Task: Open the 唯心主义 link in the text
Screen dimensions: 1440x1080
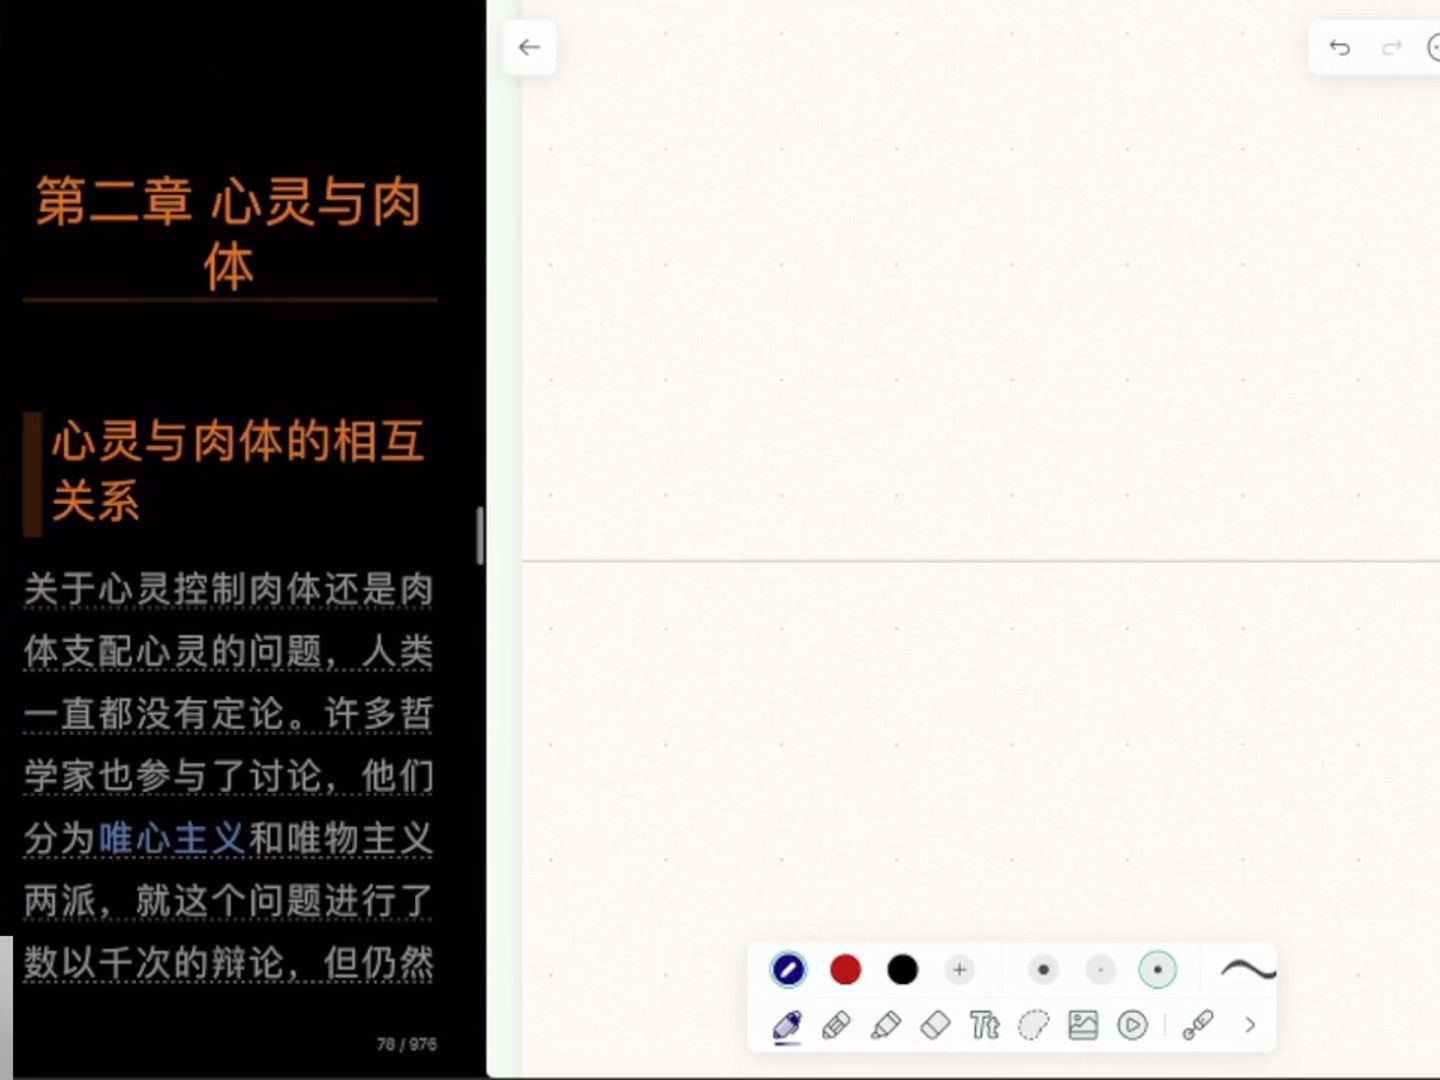Action: 172,838
